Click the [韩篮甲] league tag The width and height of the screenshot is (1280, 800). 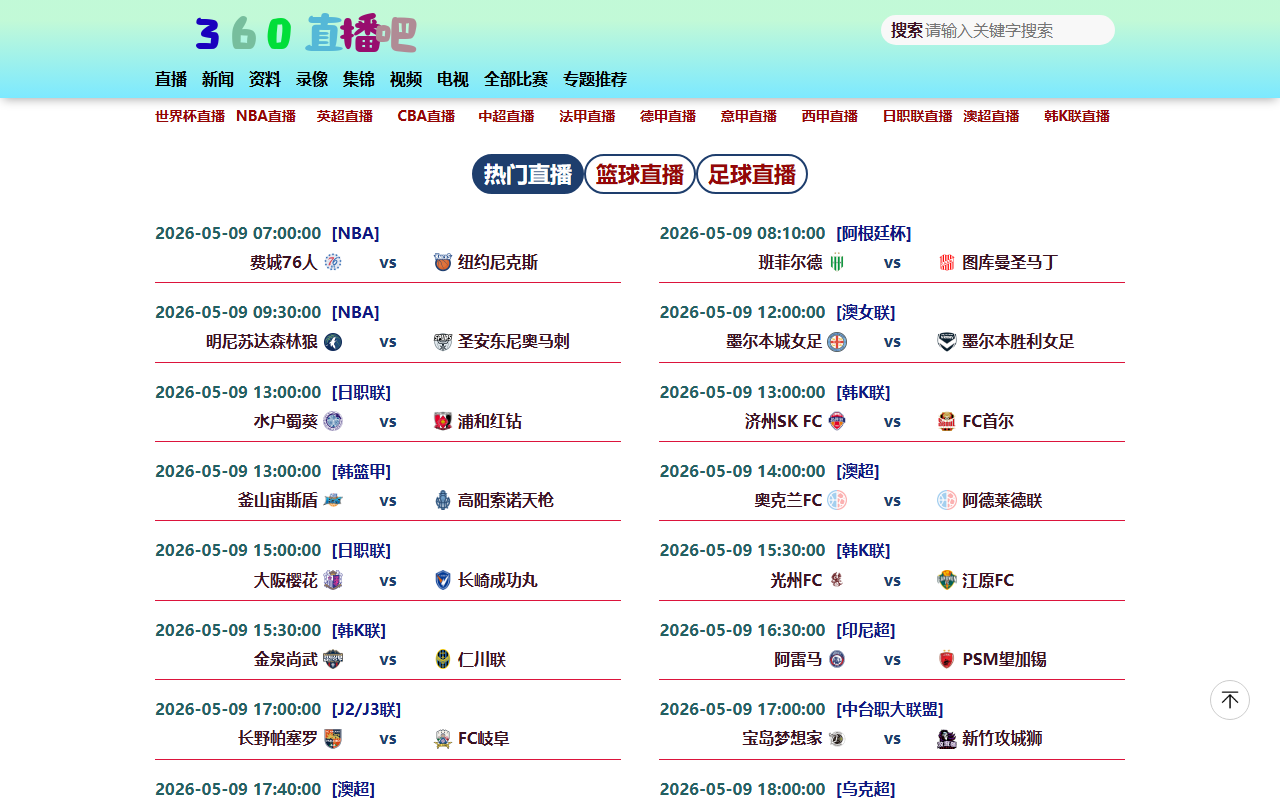click(362, 471)
